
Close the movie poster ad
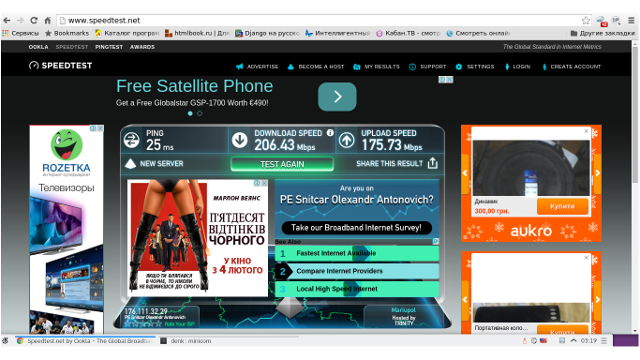(x=264, y=183)
